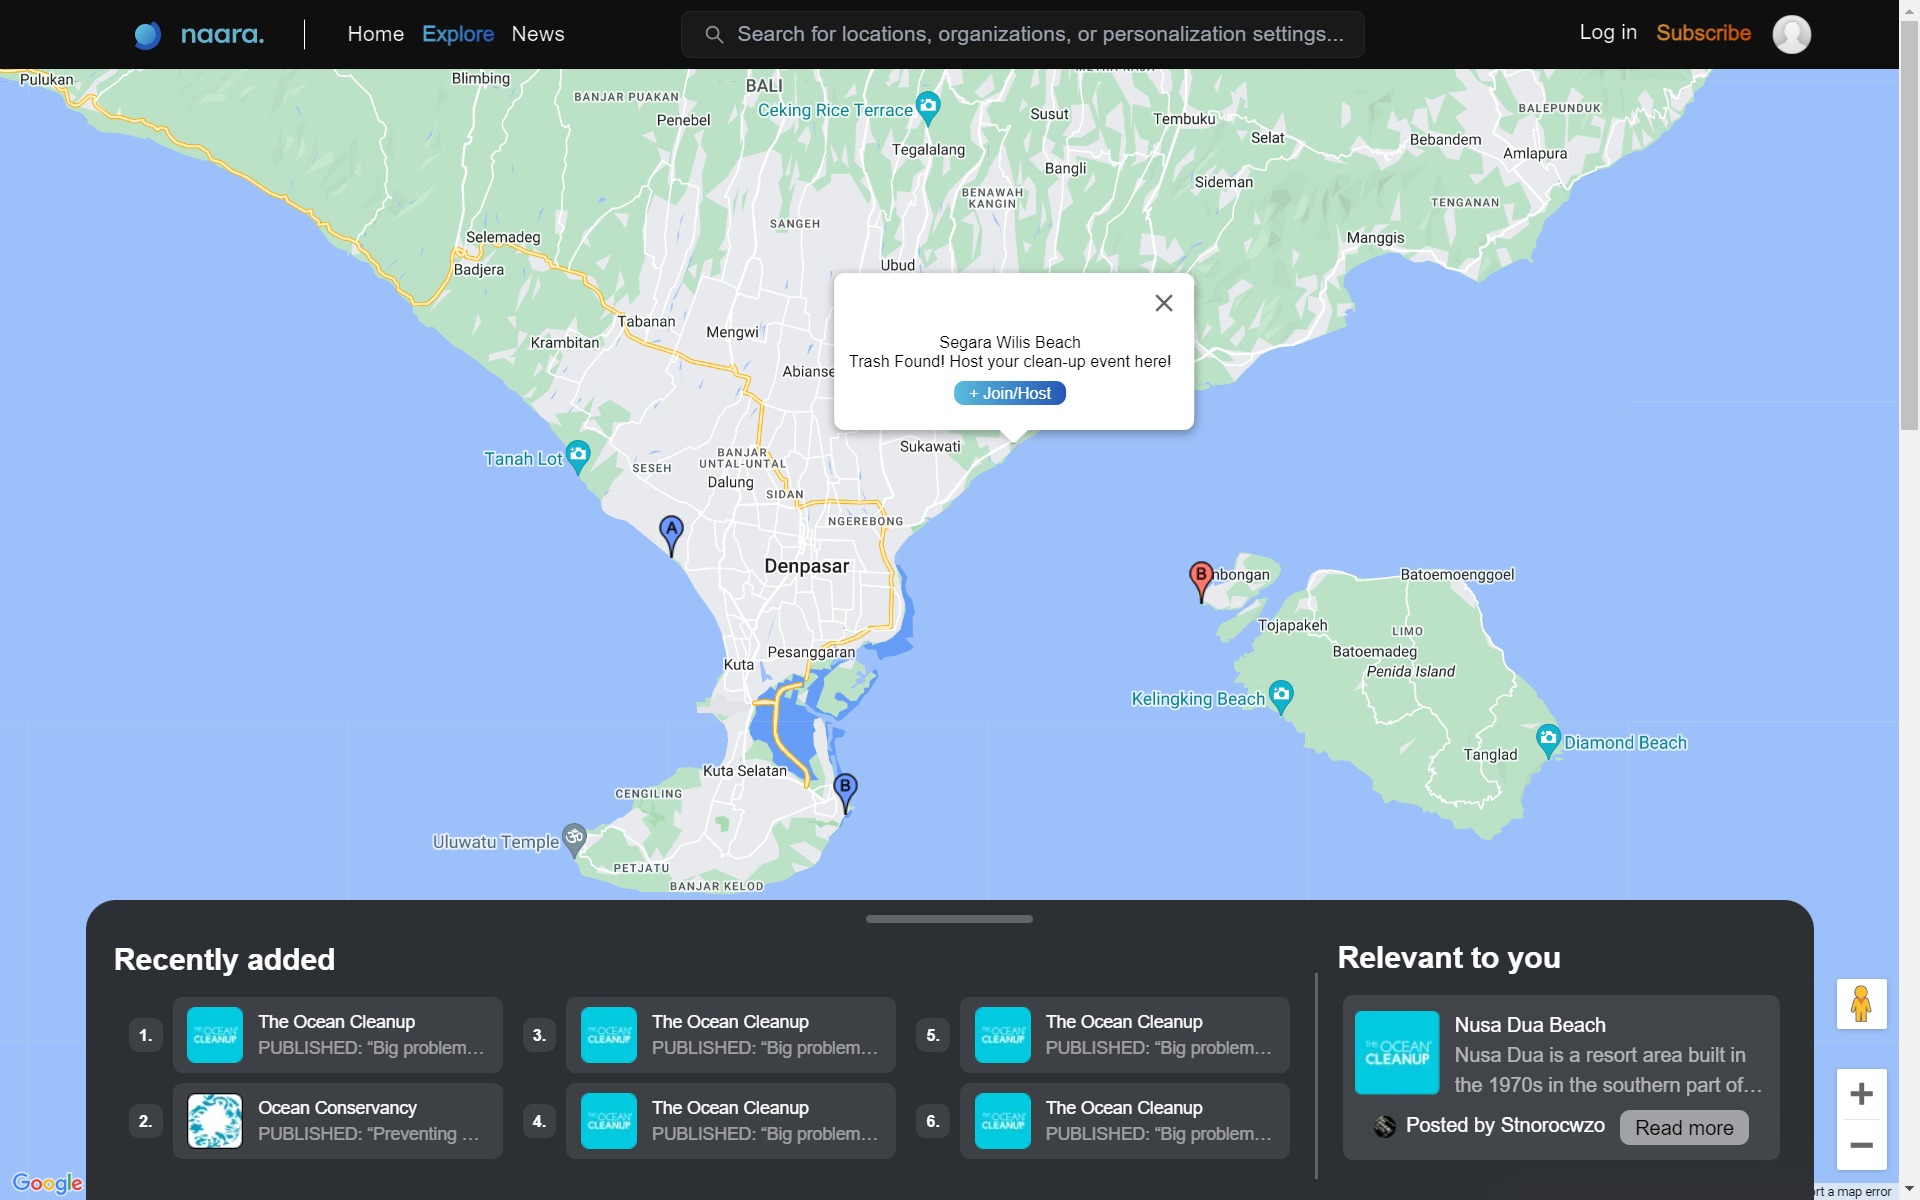Click the Subscribe link
The image size is (1920, 1200).
pyautogui.click(x=1703, y=33)
